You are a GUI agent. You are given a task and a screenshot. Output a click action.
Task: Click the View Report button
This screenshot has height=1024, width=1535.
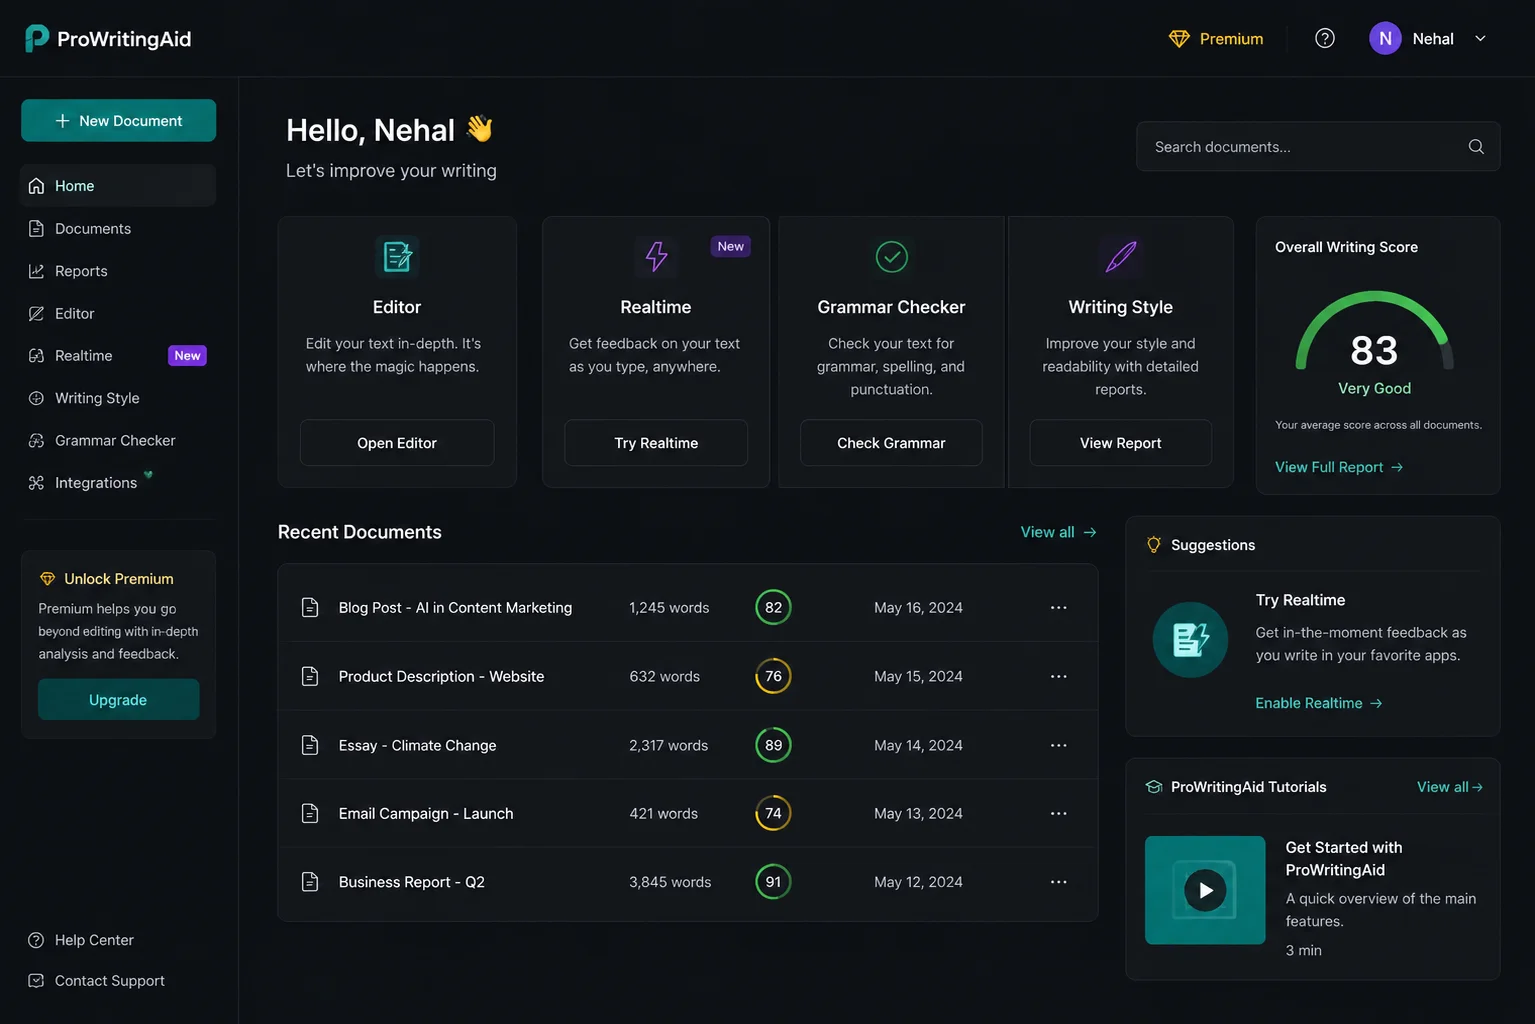(x=1120, y=443)
